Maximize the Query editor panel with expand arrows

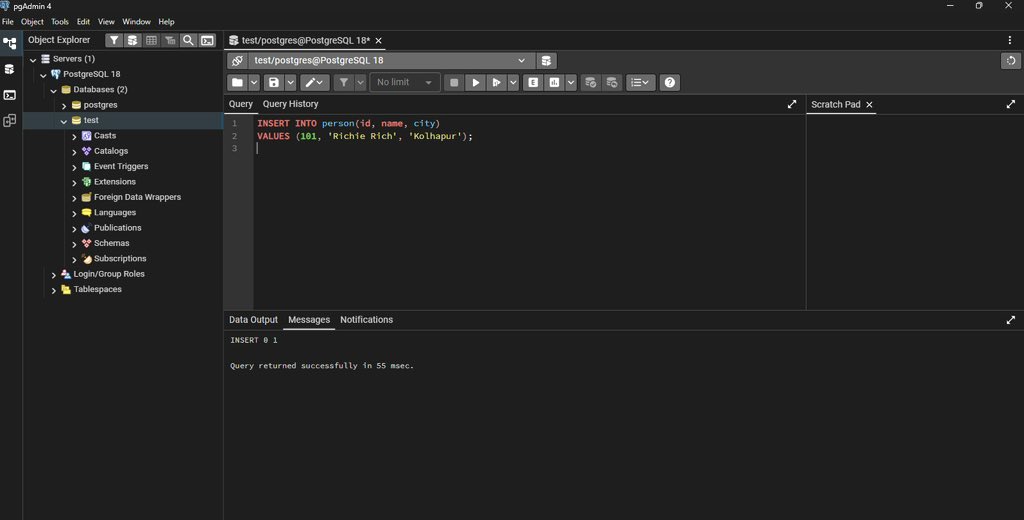click(792, 105)
